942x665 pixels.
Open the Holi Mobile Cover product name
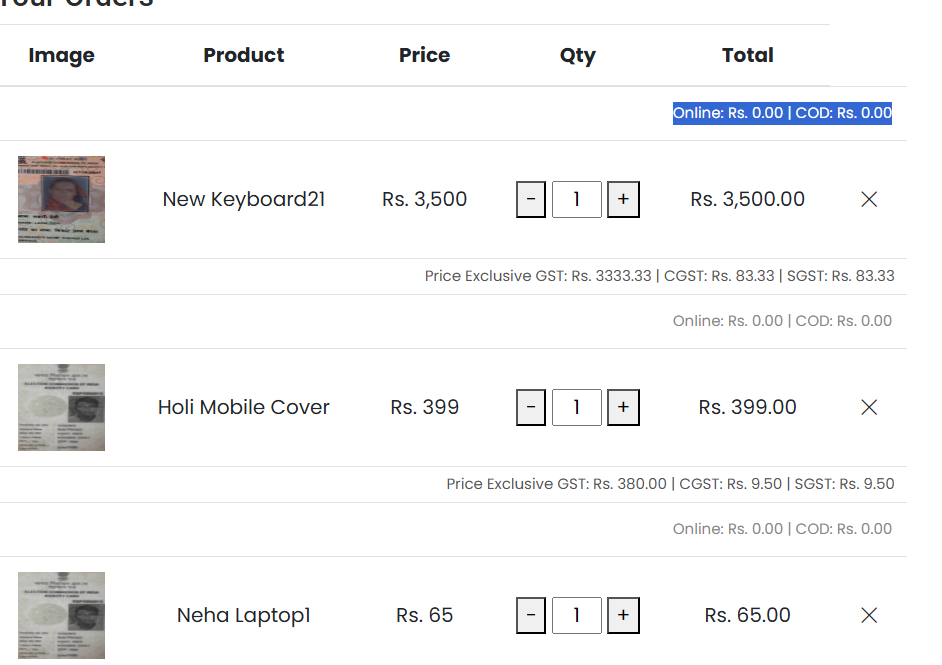tap(244, 407)
